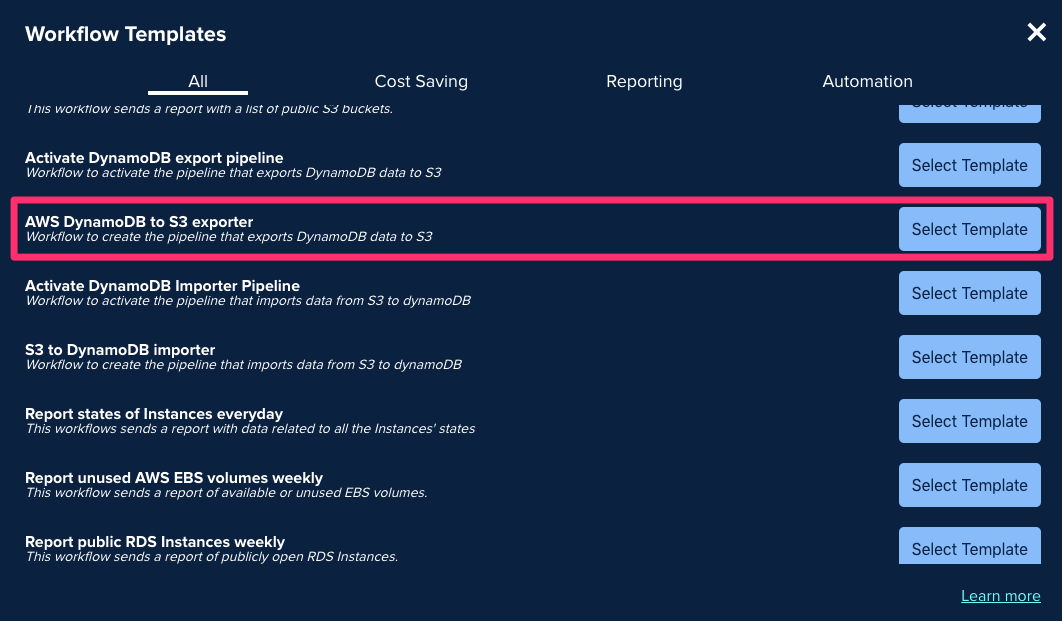Click the AWS DynamoDB to S3 exporter title
Image resolution: width=1062 pixels, height=621 pixels.
tap(139, 221)
